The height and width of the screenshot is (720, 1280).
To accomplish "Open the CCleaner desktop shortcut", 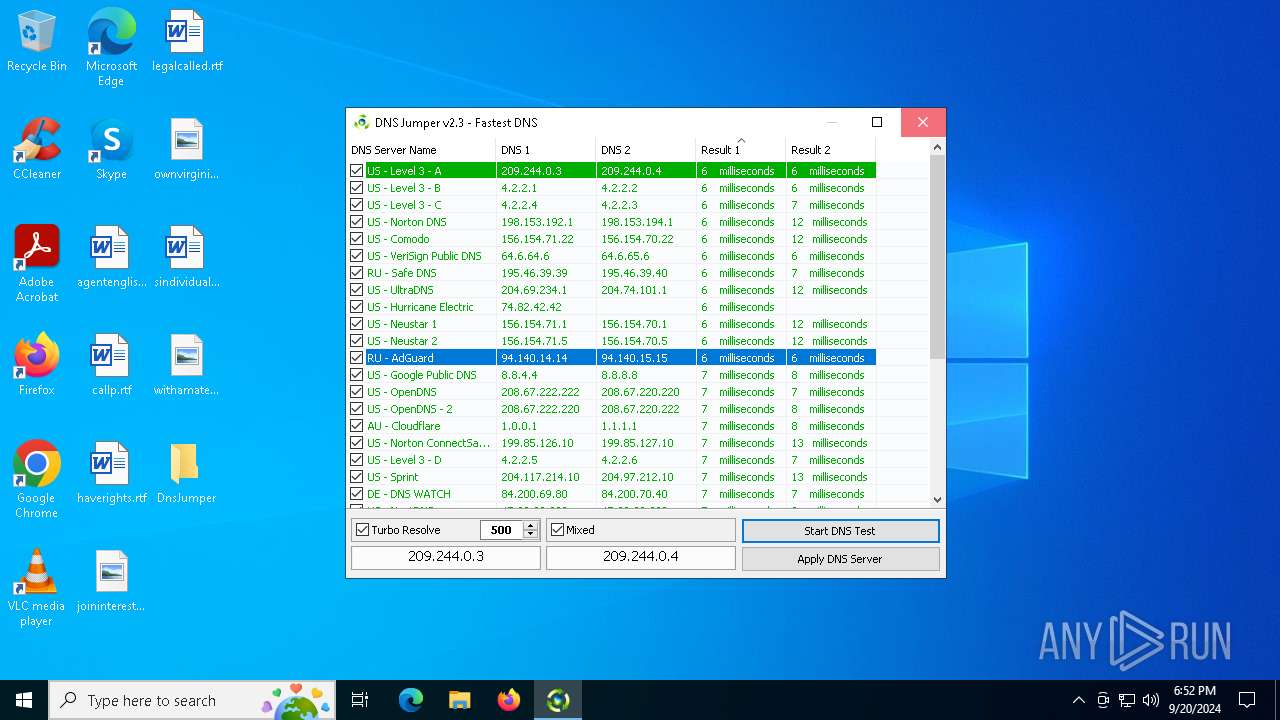I will click(37, 150).
